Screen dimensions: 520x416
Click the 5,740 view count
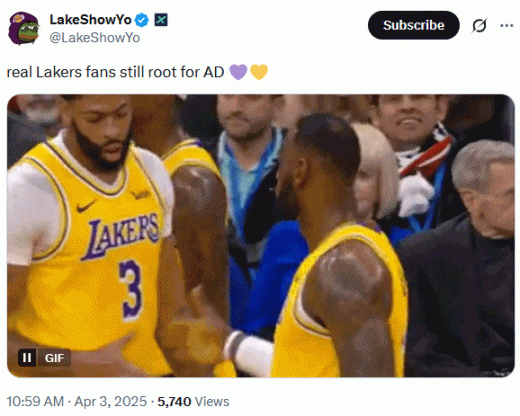pyautogui.click(x=174, y=401)
